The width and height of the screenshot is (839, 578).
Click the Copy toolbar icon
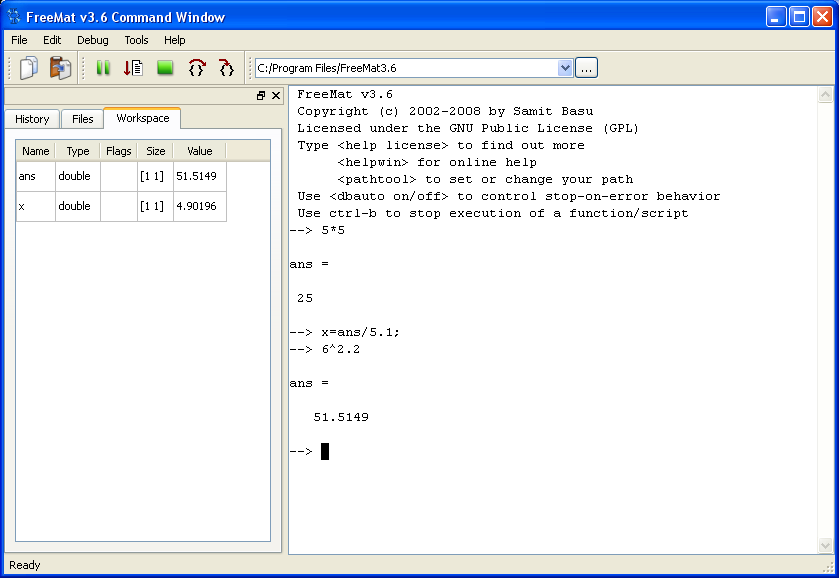coord(29,68)
